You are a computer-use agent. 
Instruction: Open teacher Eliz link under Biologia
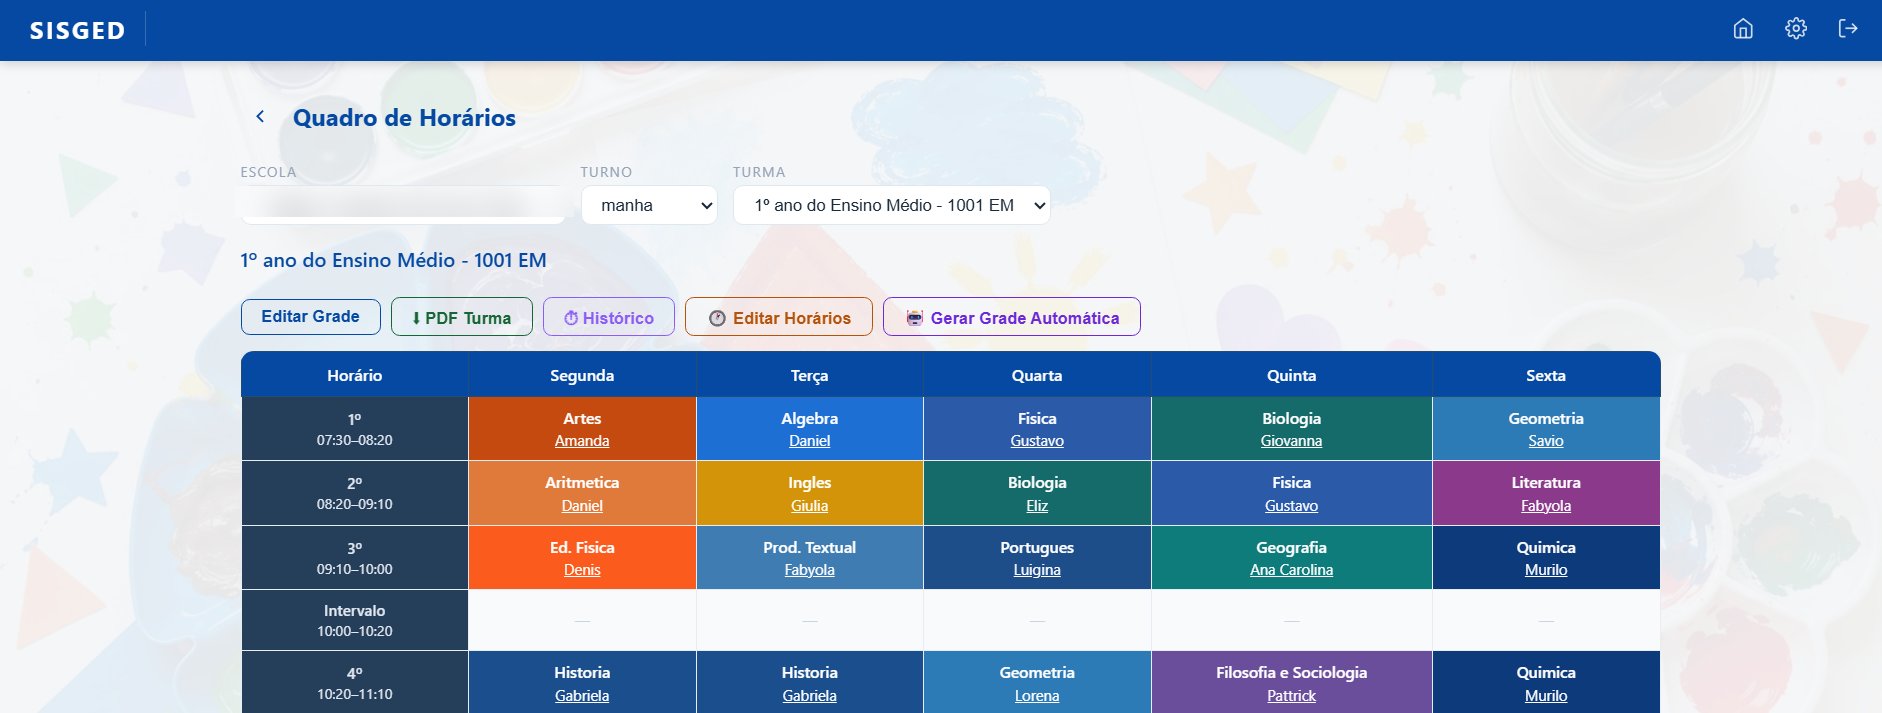[1037, 506]
